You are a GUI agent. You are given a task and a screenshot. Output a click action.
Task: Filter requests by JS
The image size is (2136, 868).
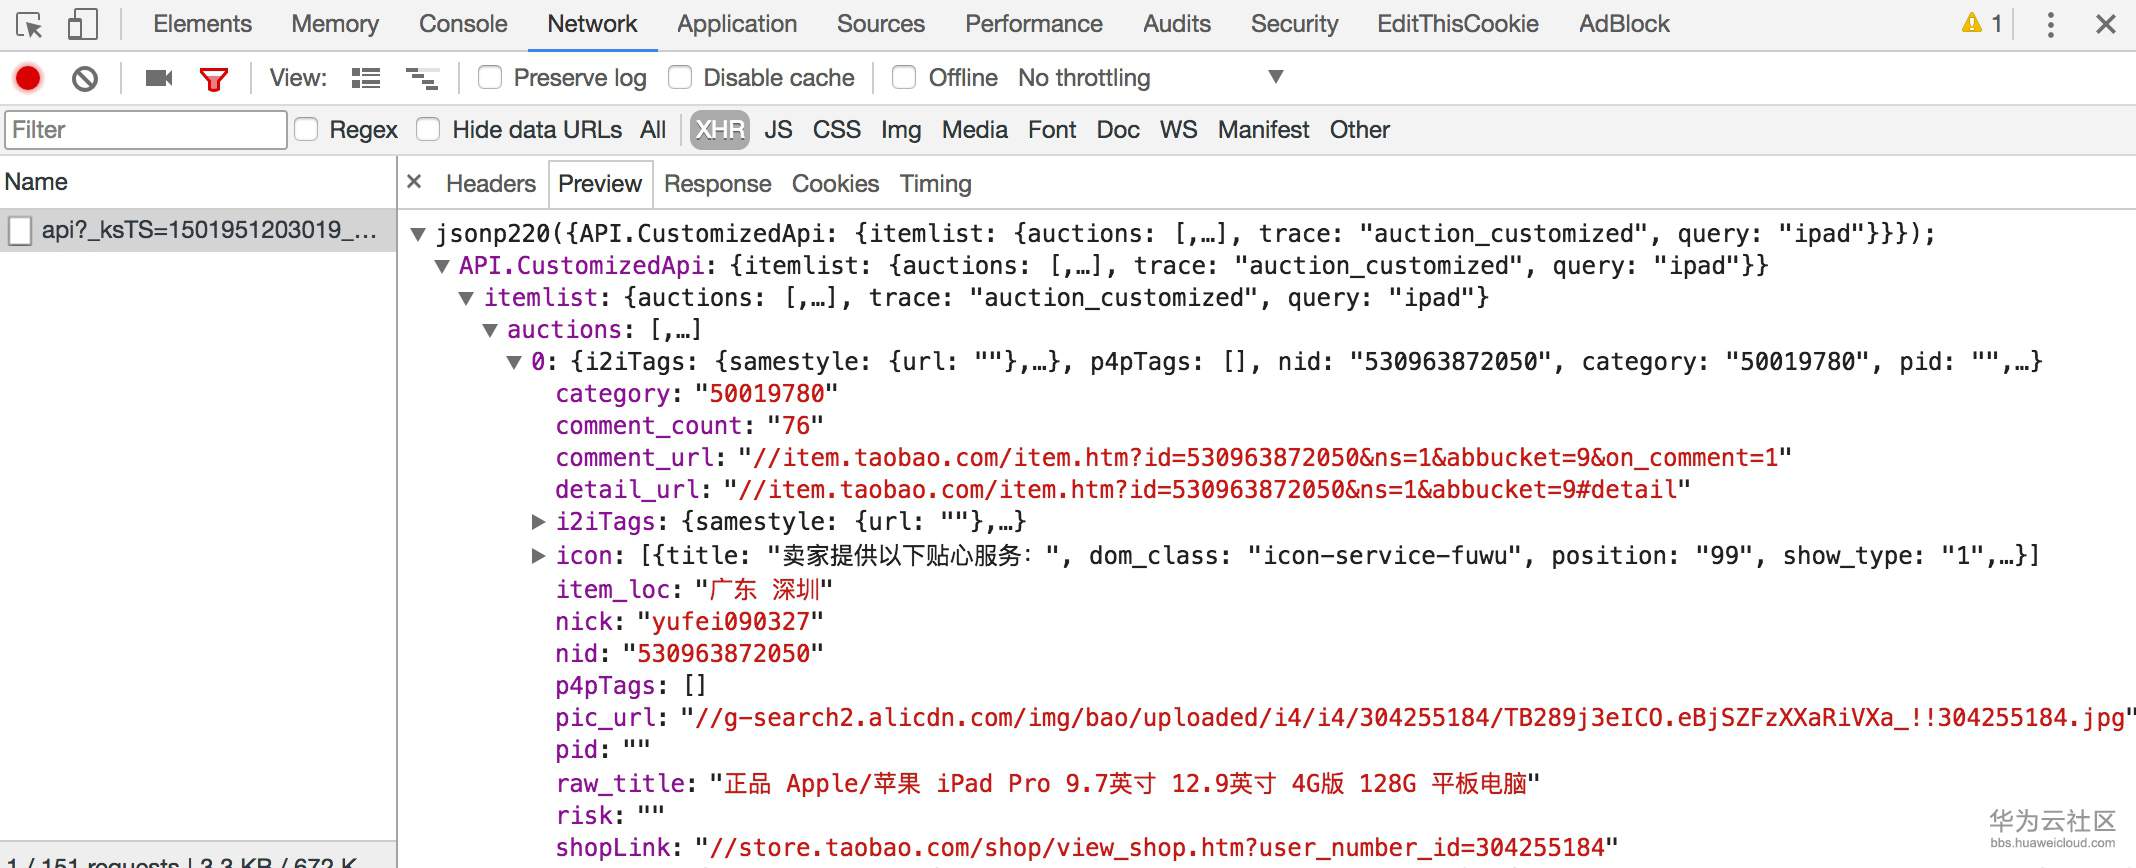point(778,130)
